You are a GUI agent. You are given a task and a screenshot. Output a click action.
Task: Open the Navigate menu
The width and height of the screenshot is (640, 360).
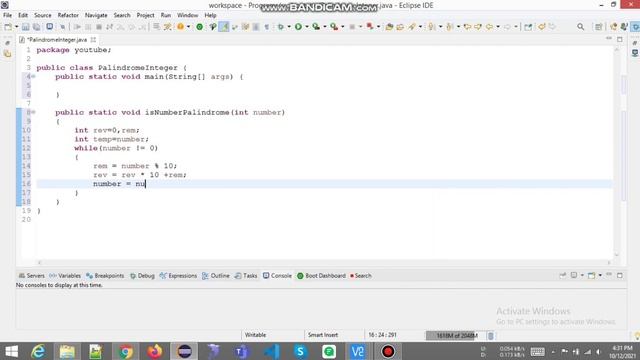point(96,15)
